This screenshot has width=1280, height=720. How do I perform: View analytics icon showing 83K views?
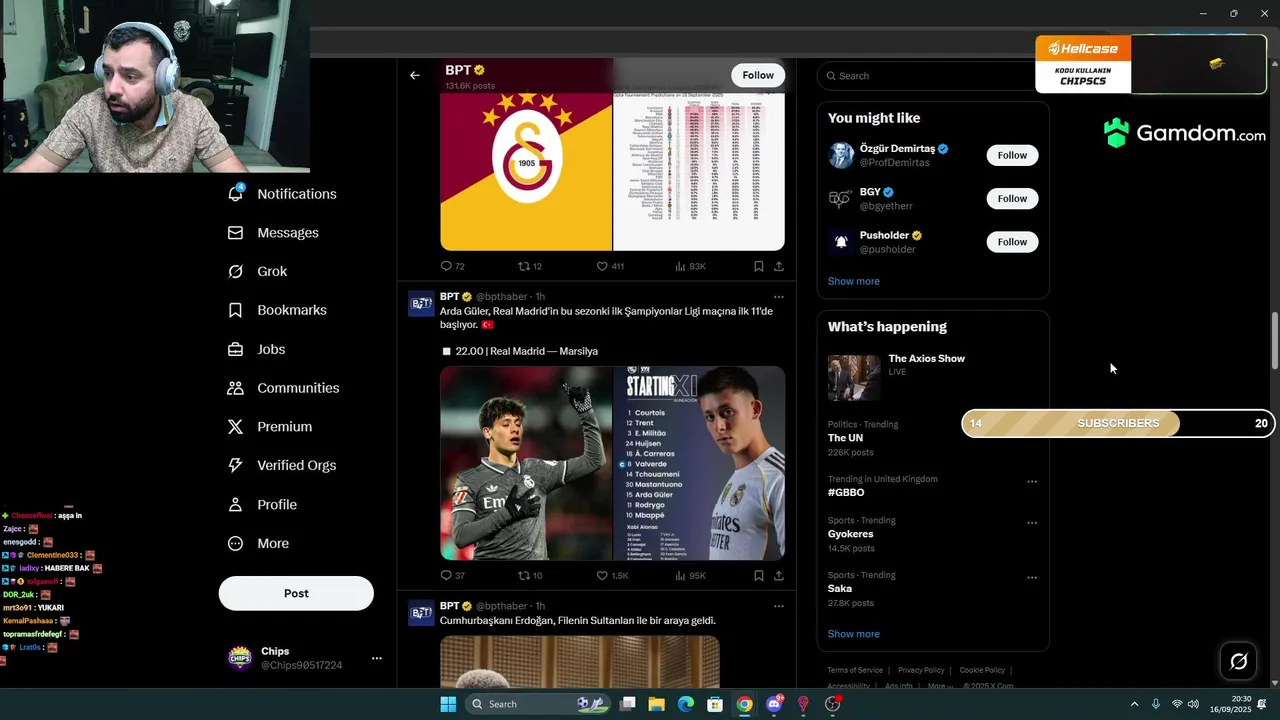681,266
